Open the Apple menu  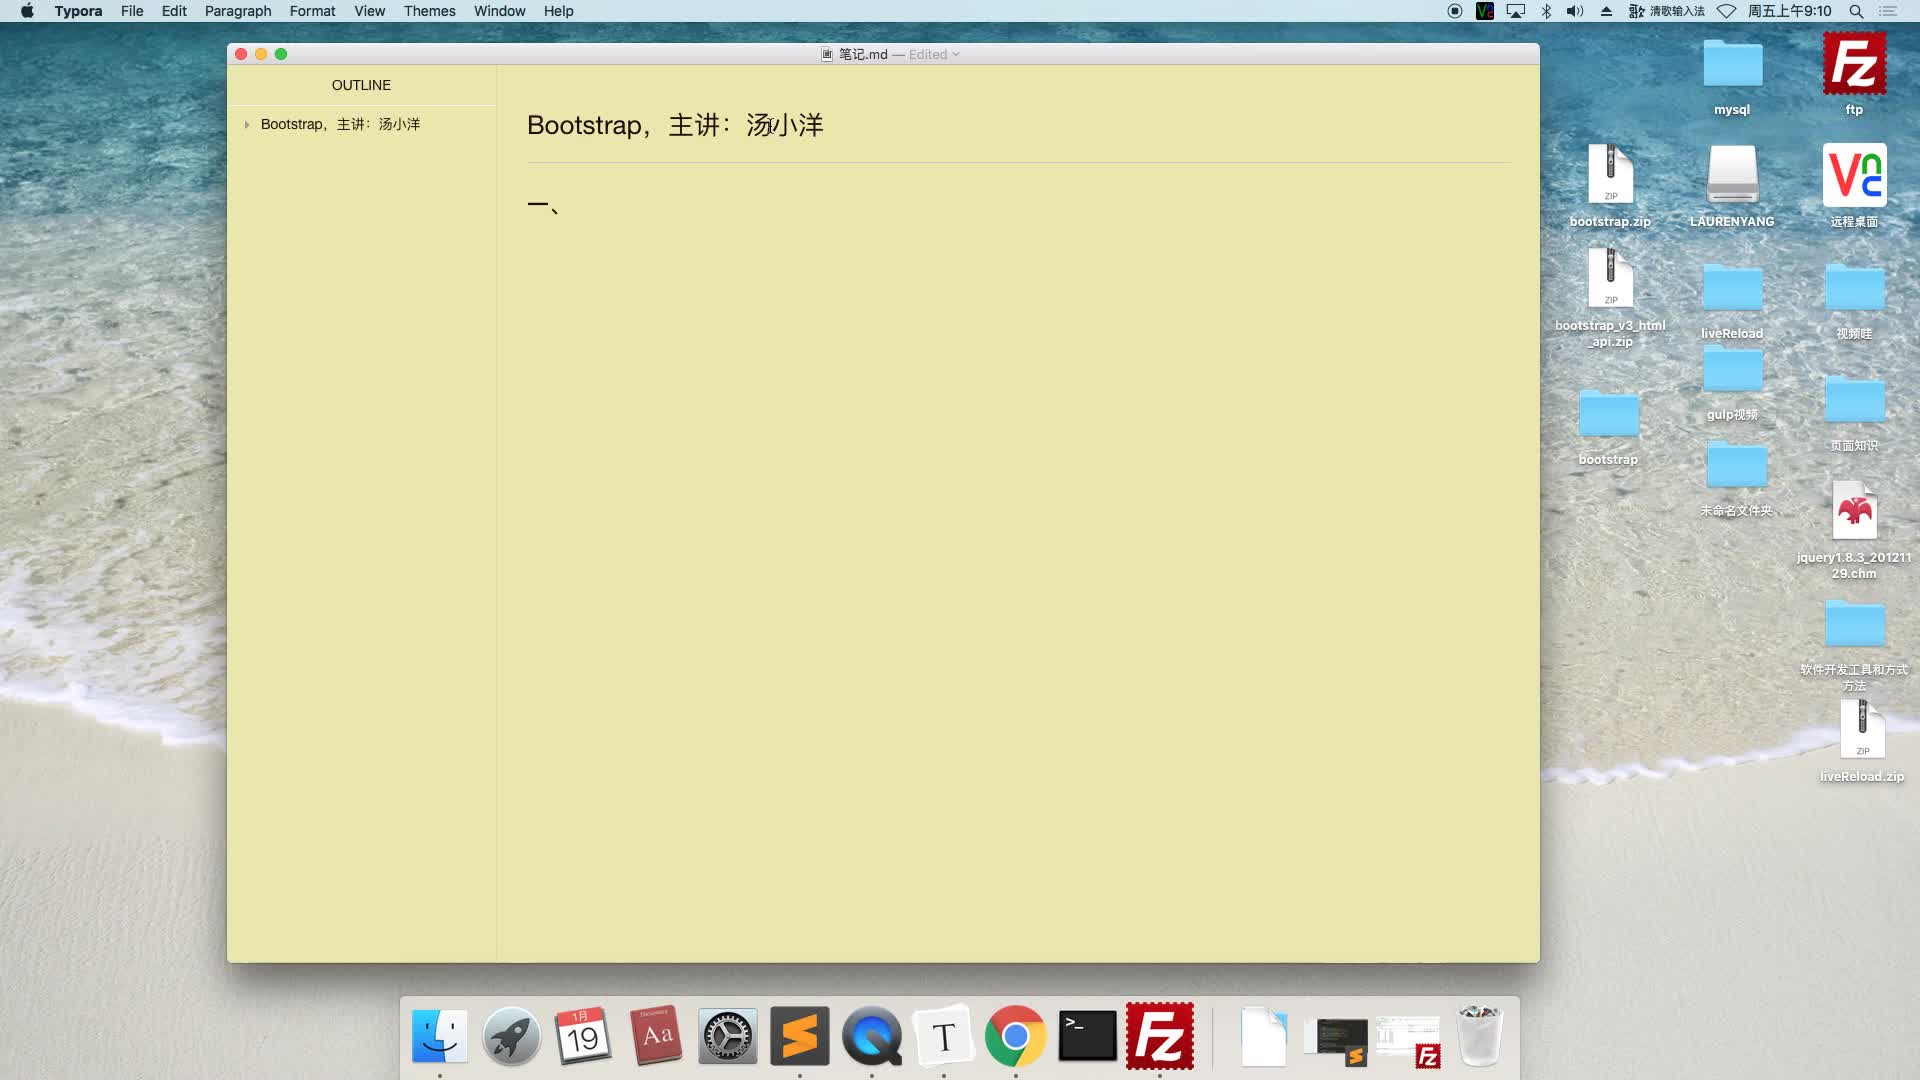(27, 11)
